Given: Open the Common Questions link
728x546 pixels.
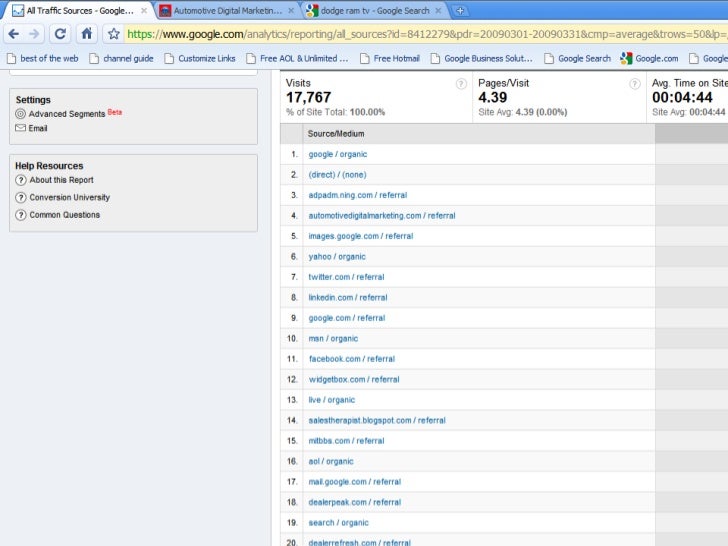Looking at the screenshot, I should pyautogui.click(x=65, y=215).
